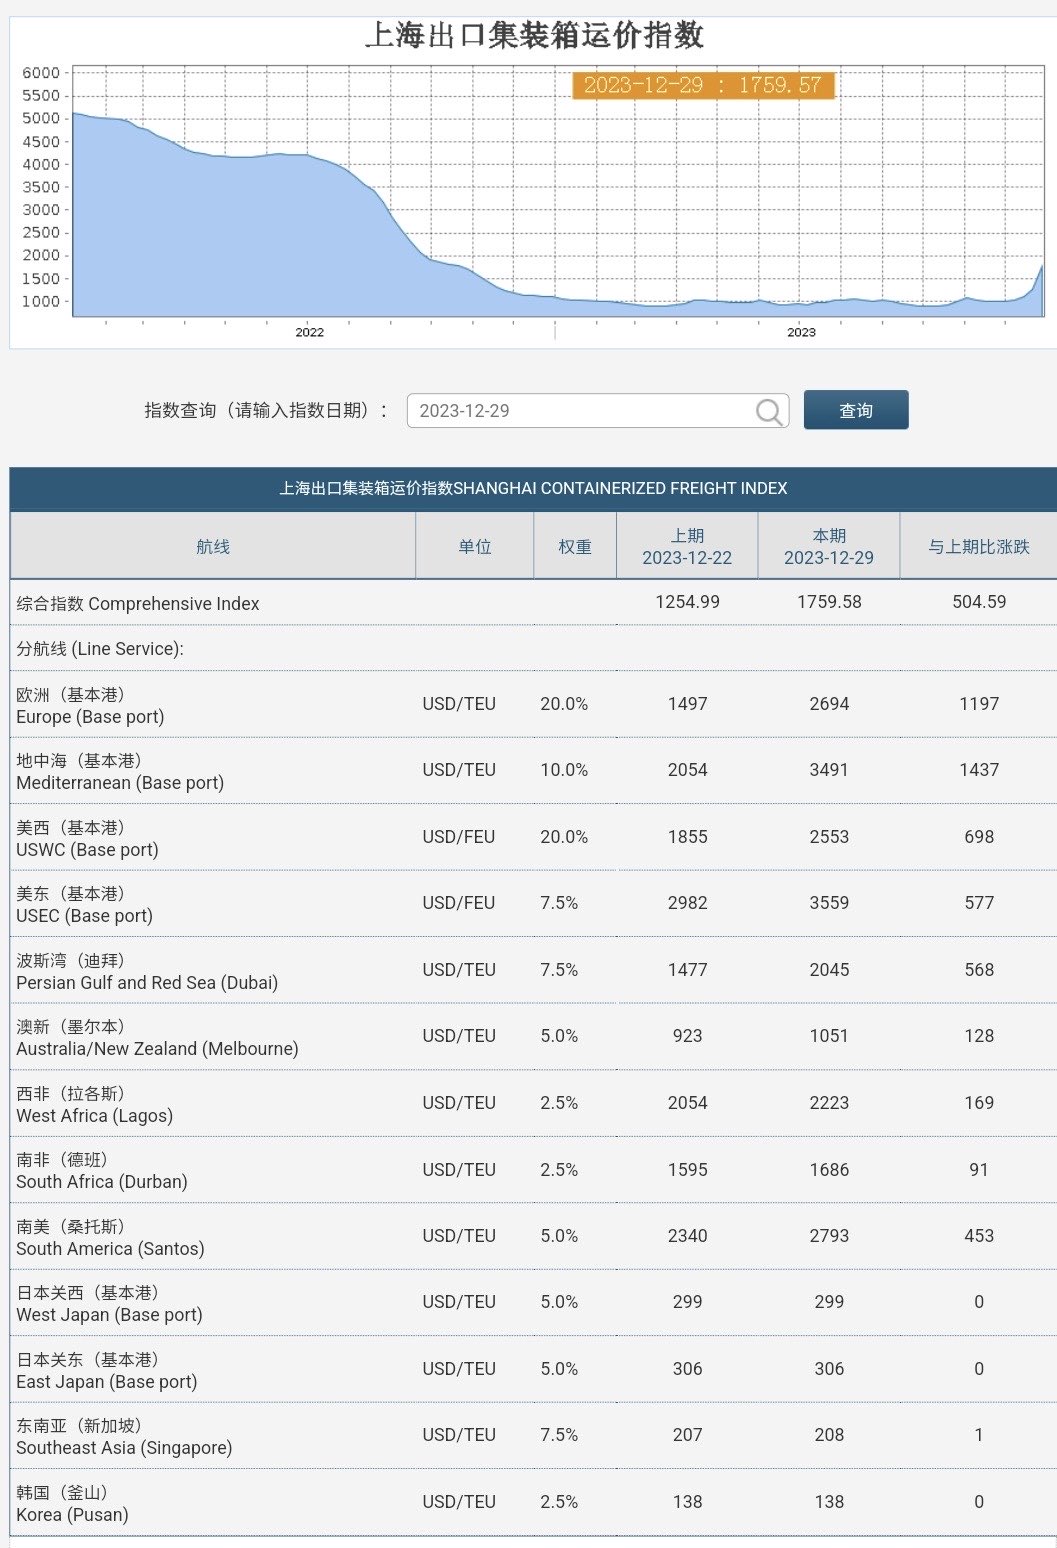This screenshot has width=1057, height=1548.
Task: Focus the index date input 2023-12-29
Action: click(597, 411)
